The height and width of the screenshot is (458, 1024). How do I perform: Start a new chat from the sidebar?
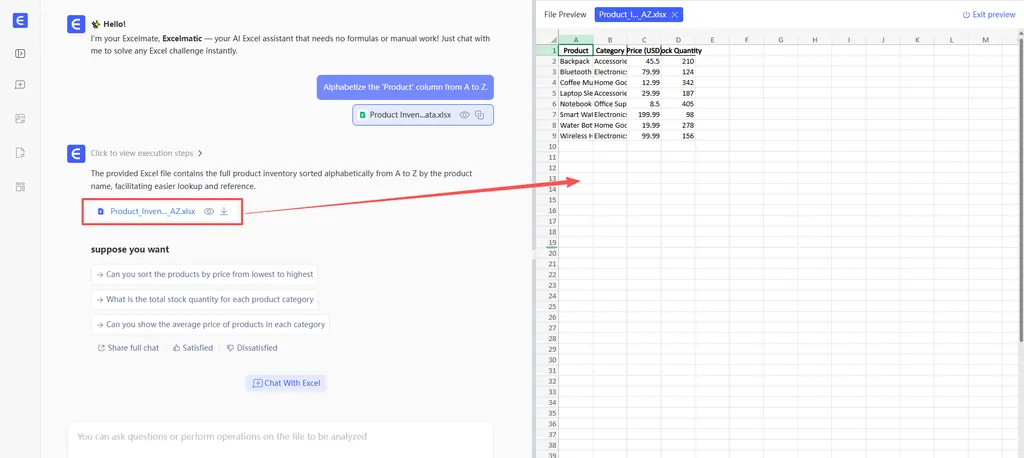[20, 86]
